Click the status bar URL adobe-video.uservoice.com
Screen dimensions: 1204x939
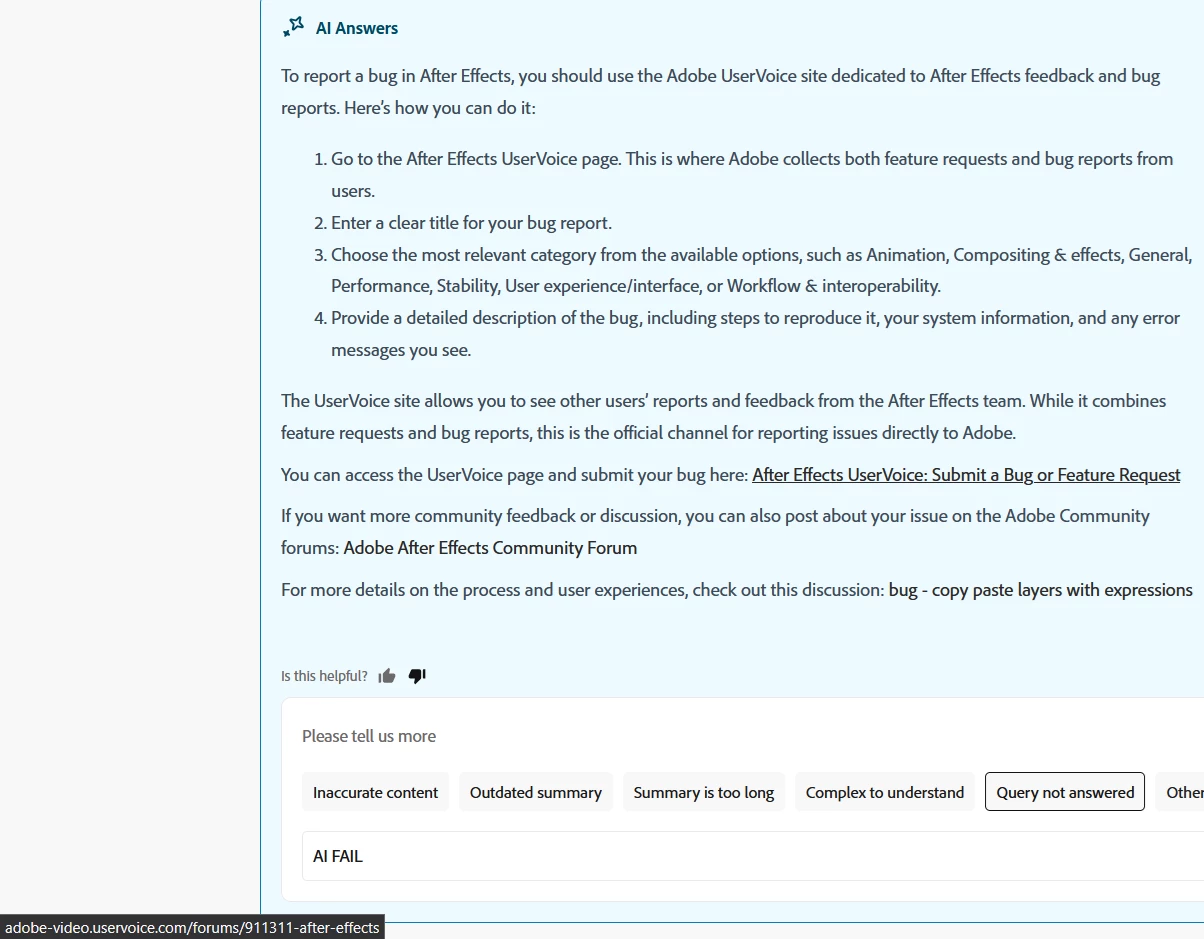(x=192, y=928)
